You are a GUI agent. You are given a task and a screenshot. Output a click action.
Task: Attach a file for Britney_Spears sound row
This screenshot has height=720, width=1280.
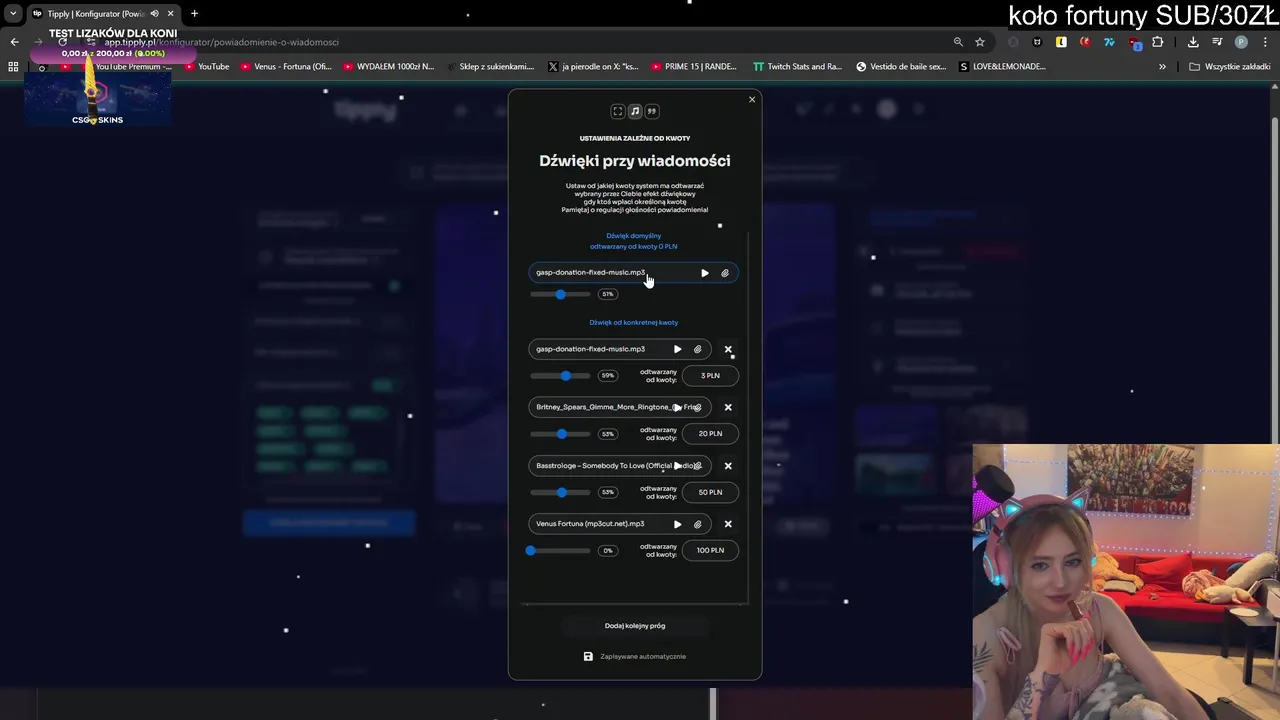point(698,407)
